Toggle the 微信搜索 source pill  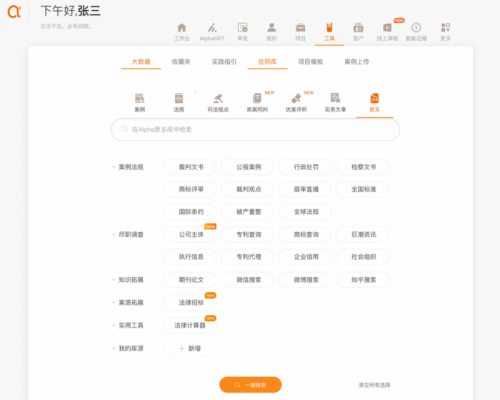pyautogui.click(x=248, y=280)
